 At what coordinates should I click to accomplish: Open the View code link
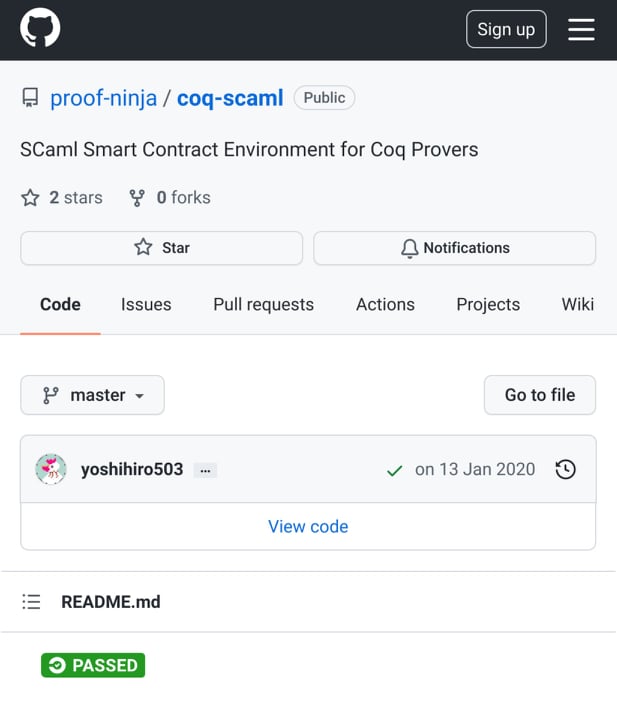coord(308,527)
